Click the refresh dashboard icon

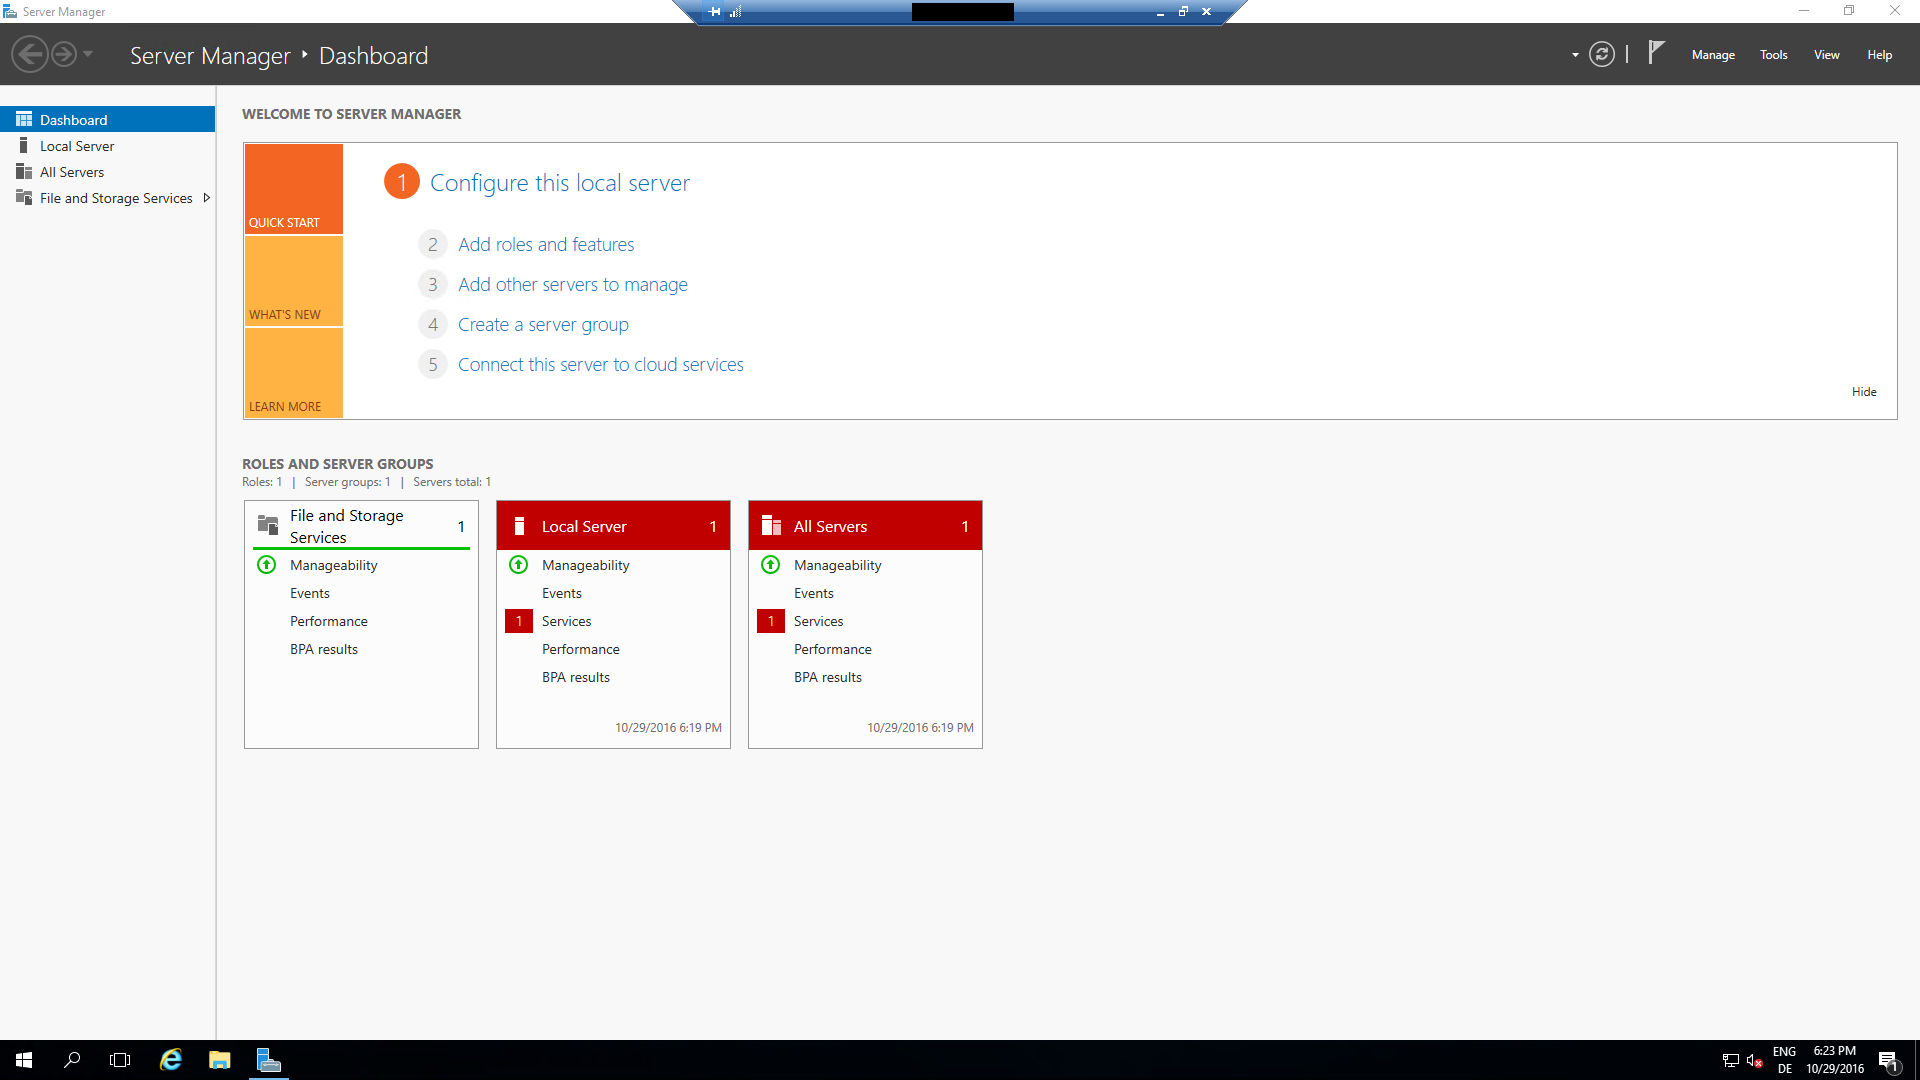1602,55
